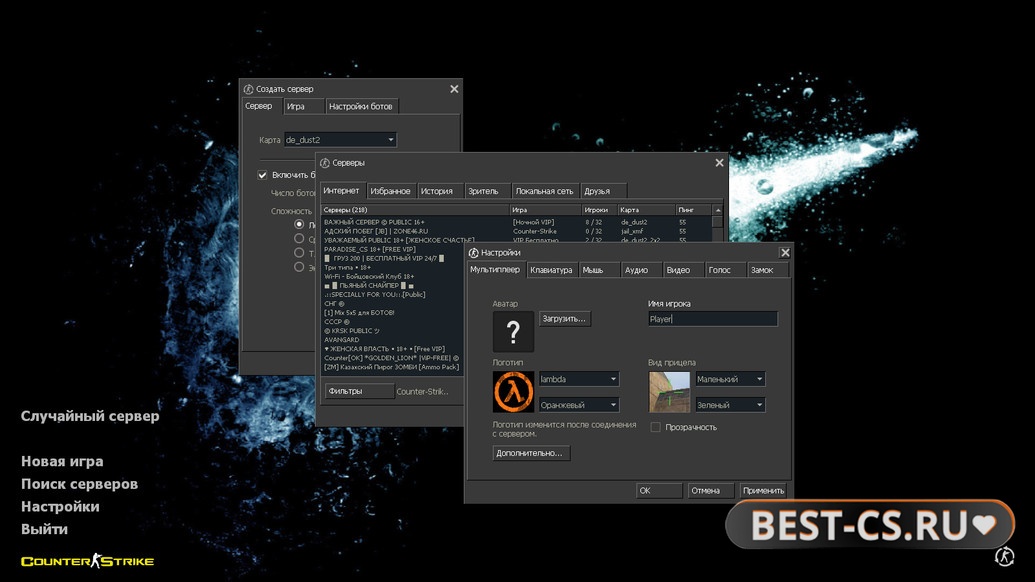The image size is (1035, 582).
Task: Click the Настройки window title icon
Action: (473, 253)
